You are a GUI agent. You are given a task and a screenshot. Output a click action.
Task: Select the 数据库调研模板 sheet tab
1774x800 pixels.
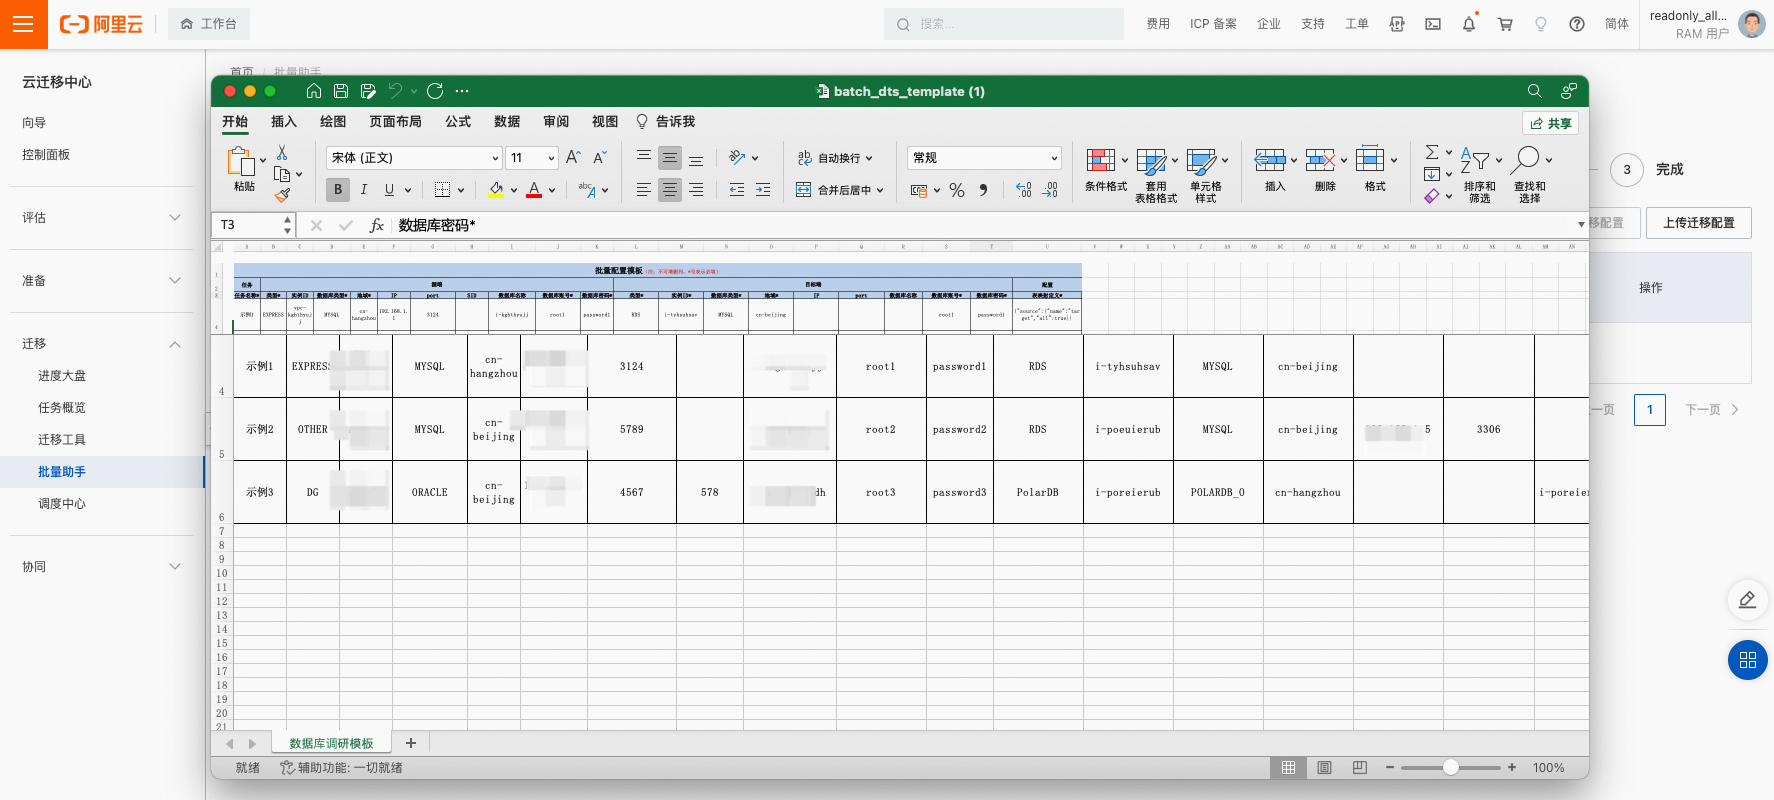[x=331, y=743]
